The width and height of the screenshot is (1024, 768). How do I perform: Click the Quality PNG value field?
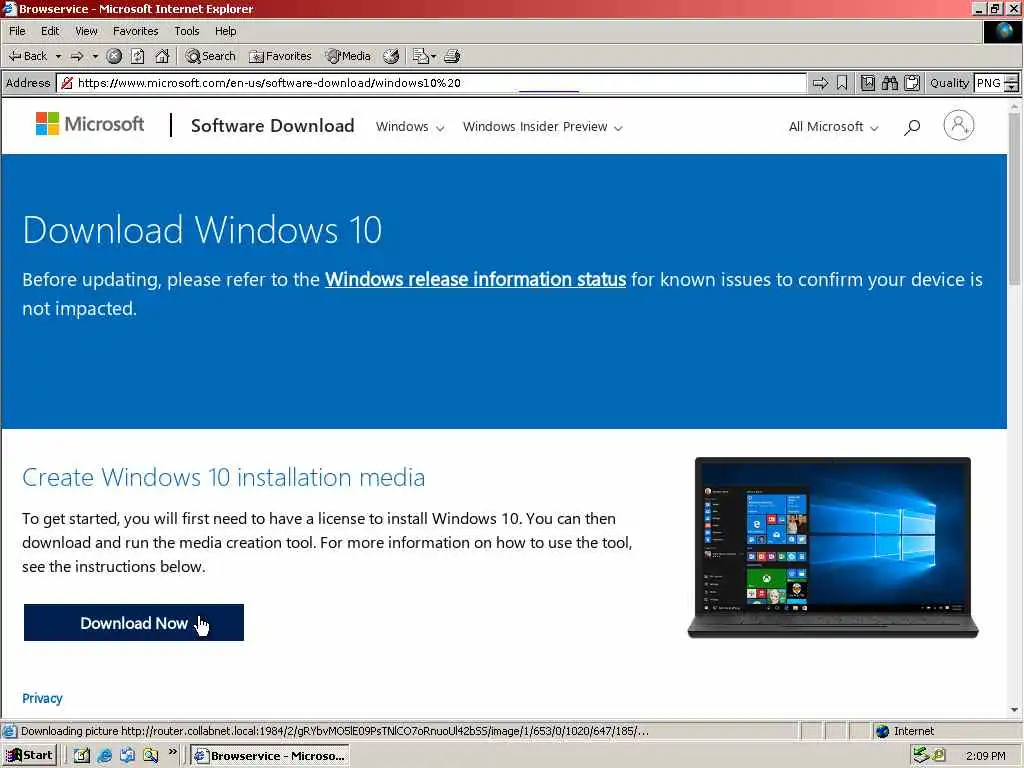(988, 83)
